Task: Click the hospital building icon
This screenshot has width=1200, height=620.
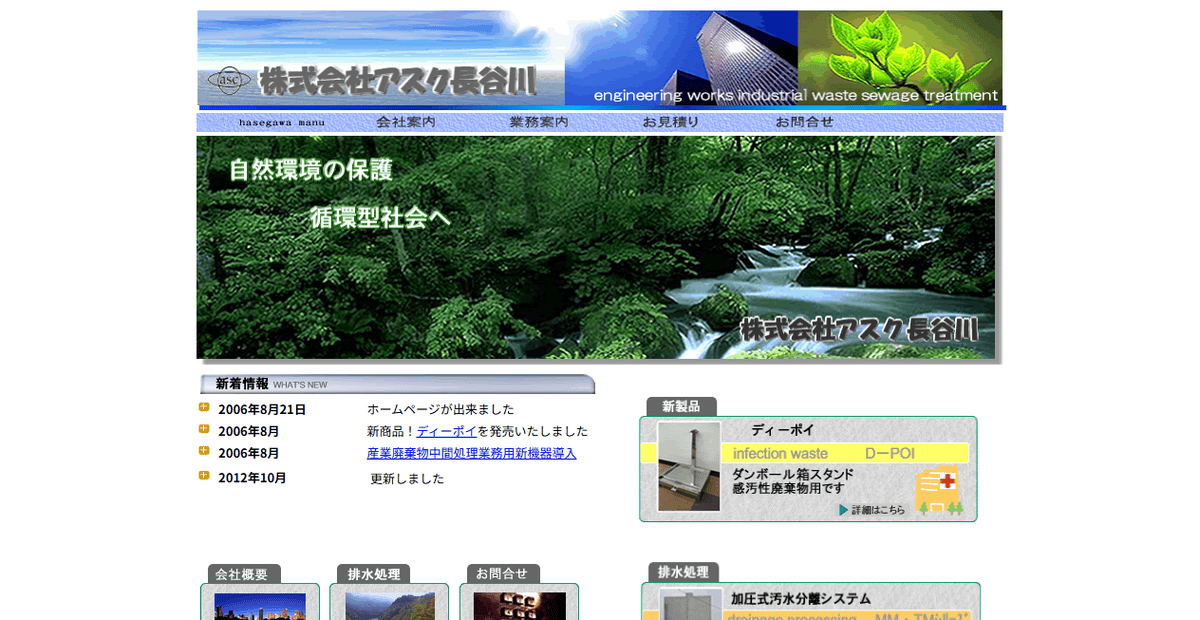Action: (x=938, y=489)
